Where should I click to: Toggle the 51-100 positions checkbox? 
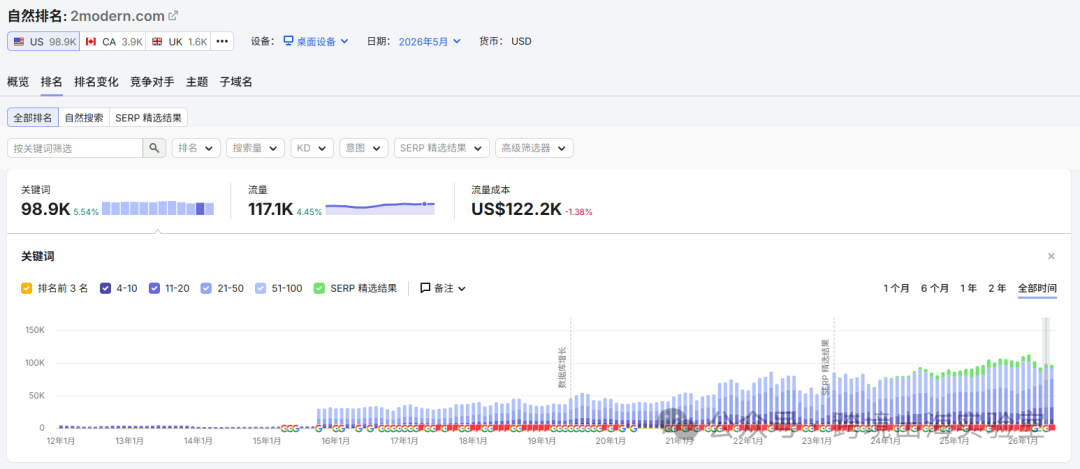click(260, 289)
